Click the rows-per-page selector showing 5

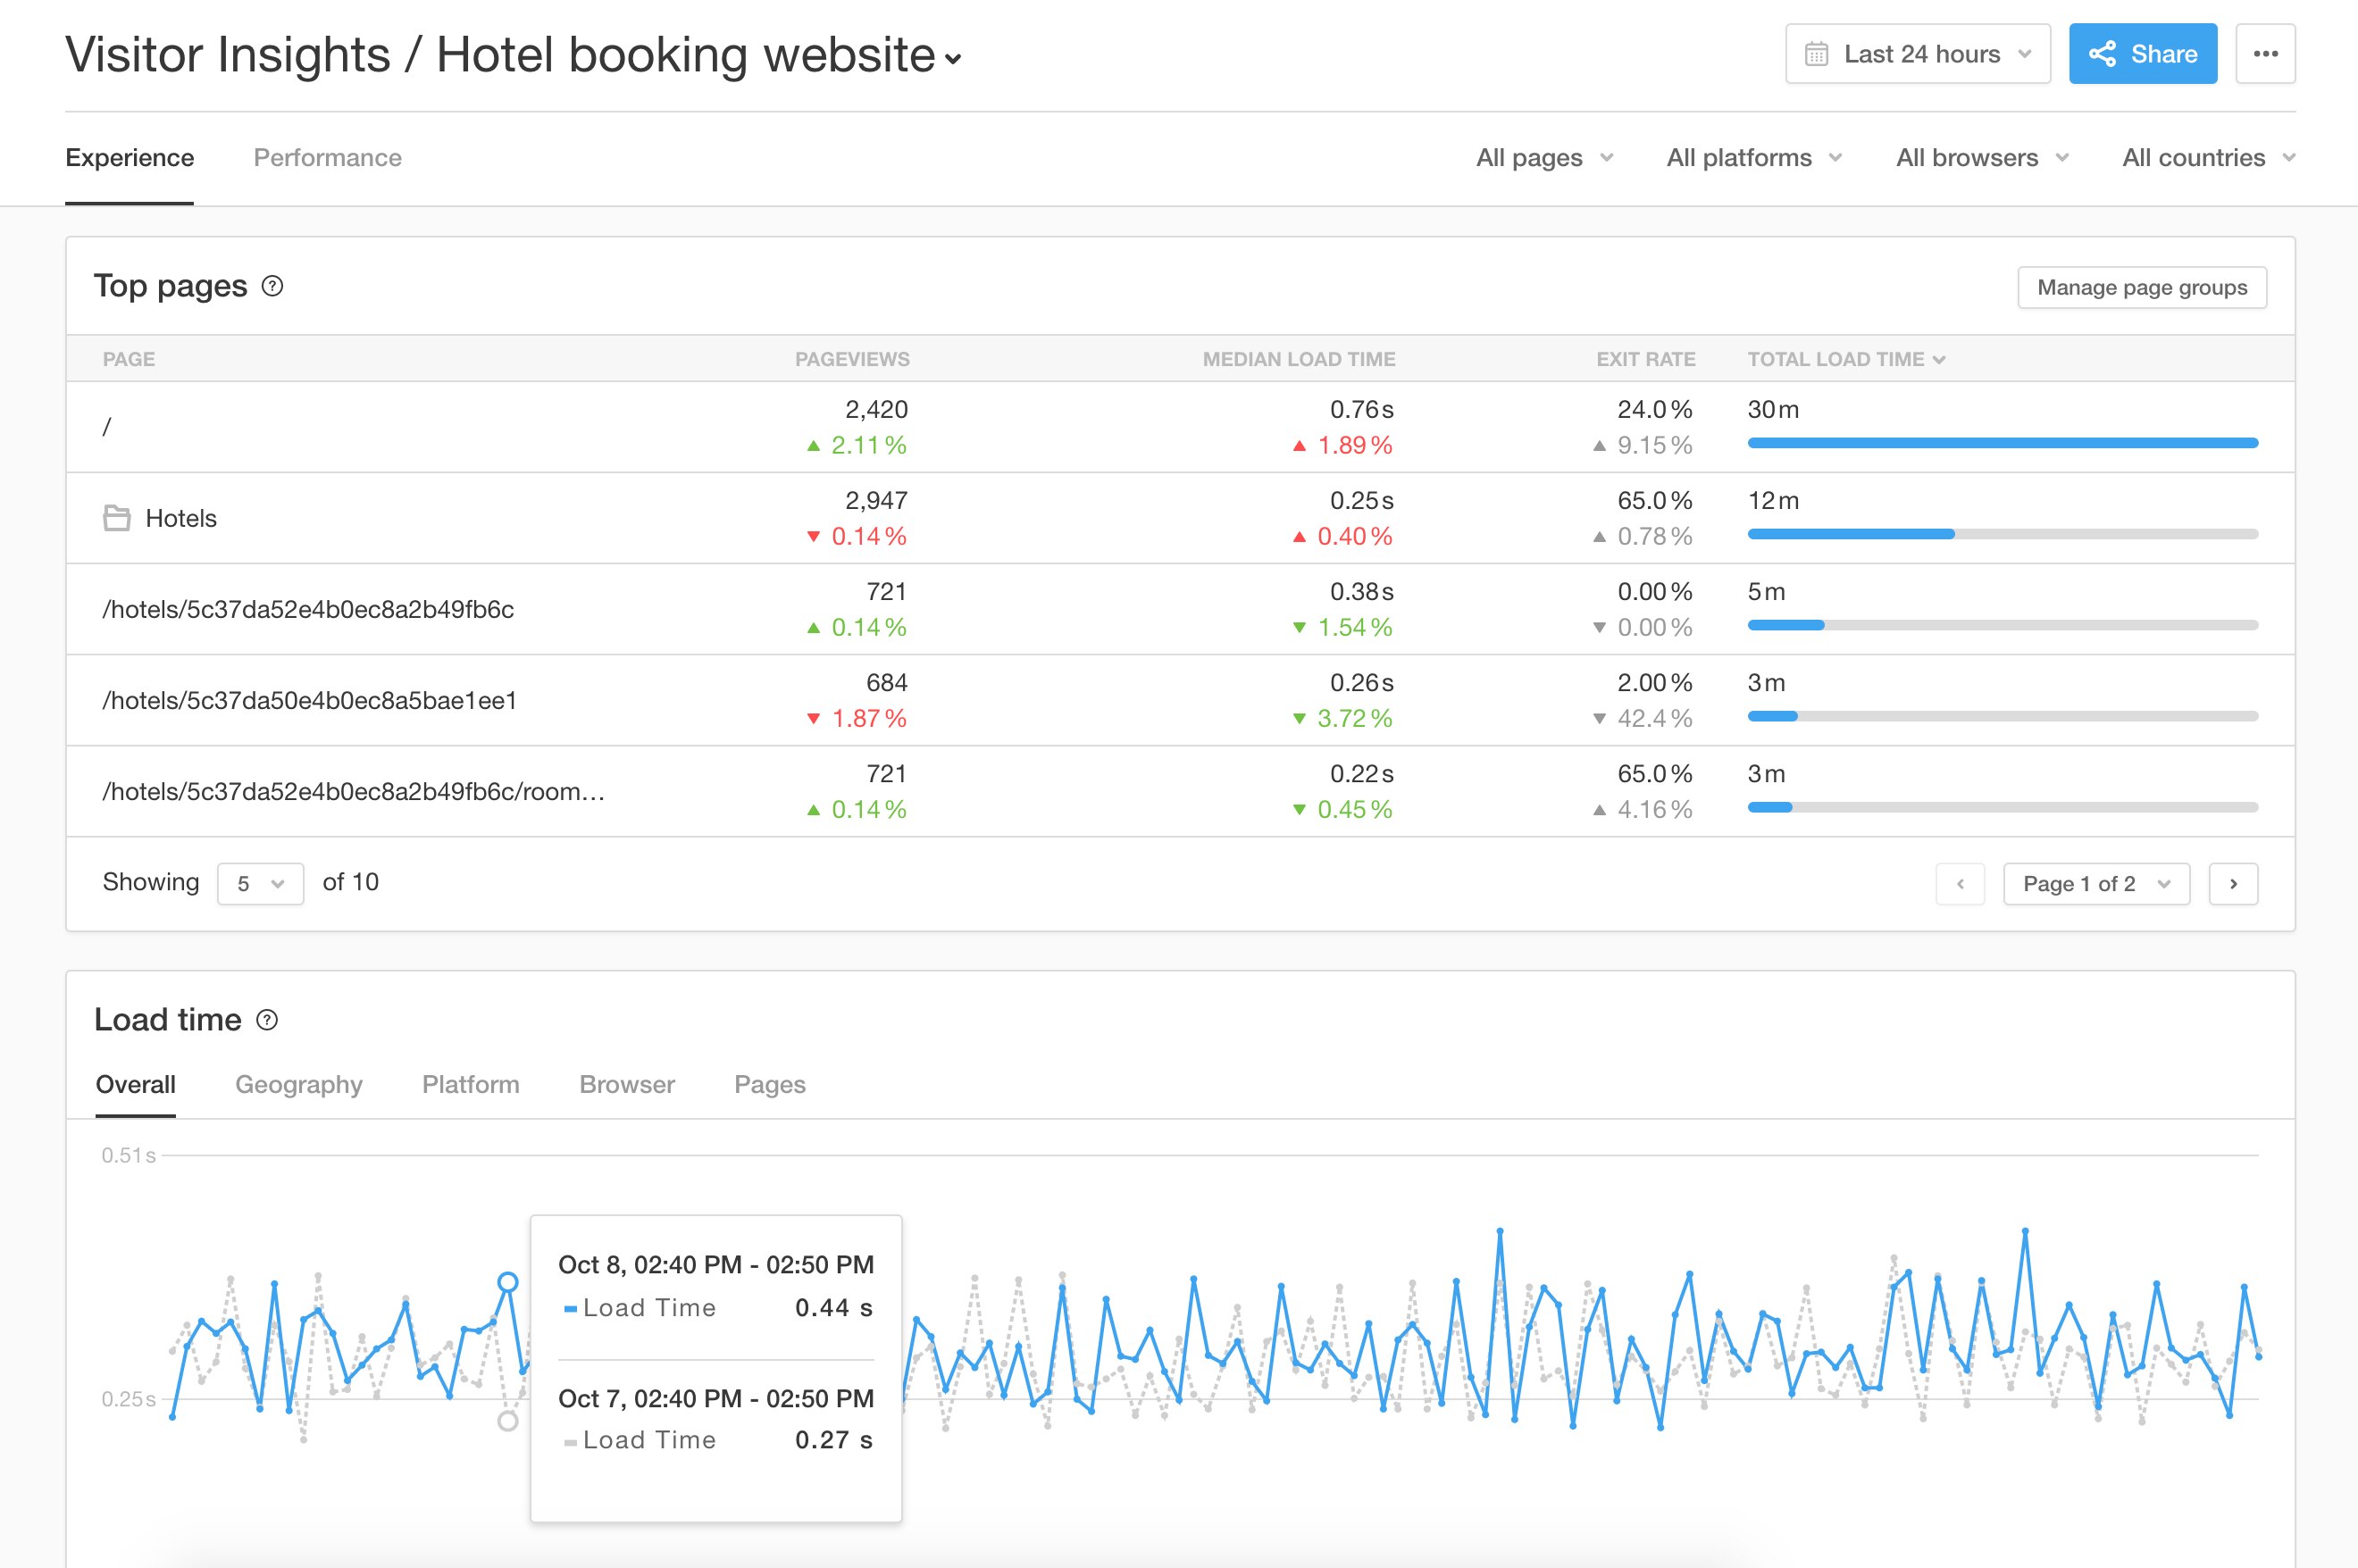coord(261,882)
